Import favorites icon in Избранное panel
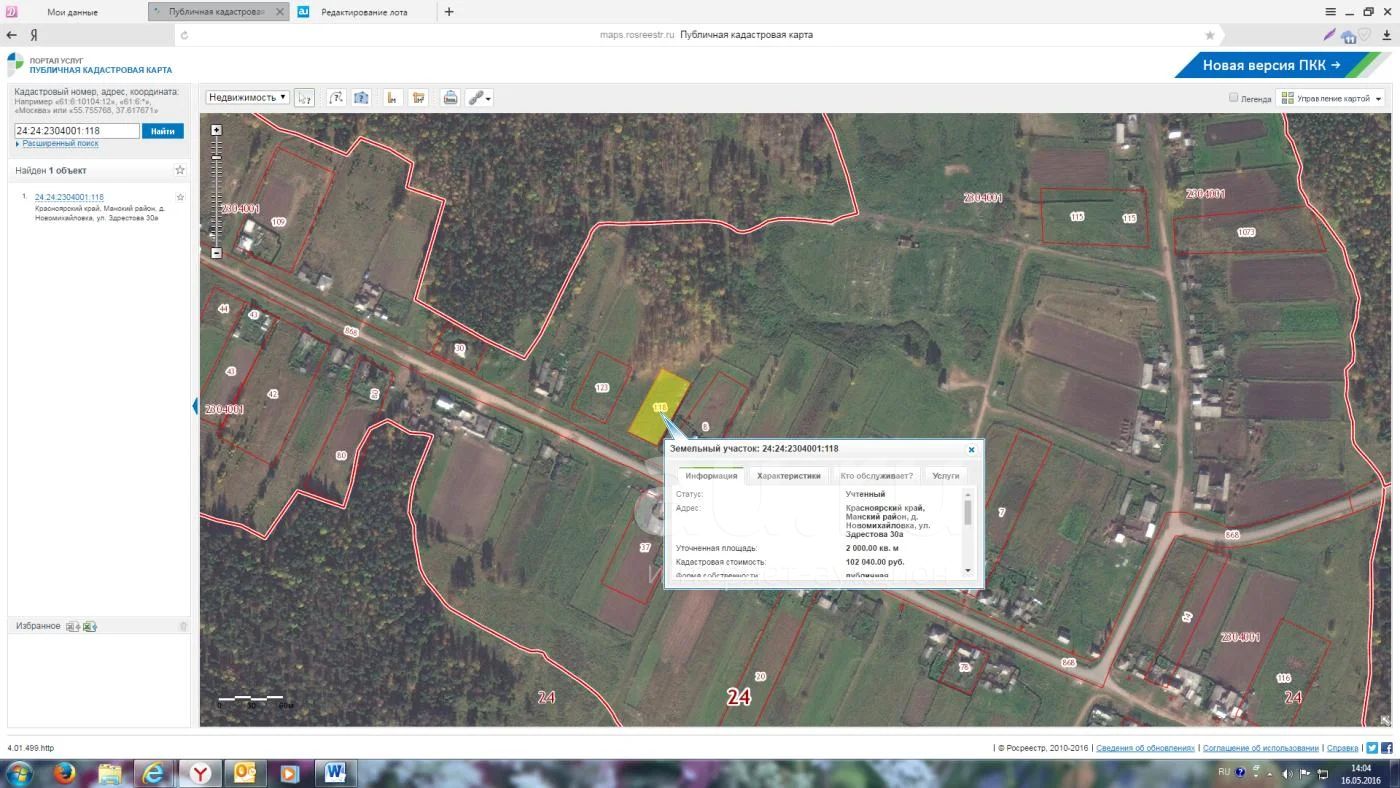Image resolution: width=1400 pixels, height=788 pixels. click(x=73, y=626)
